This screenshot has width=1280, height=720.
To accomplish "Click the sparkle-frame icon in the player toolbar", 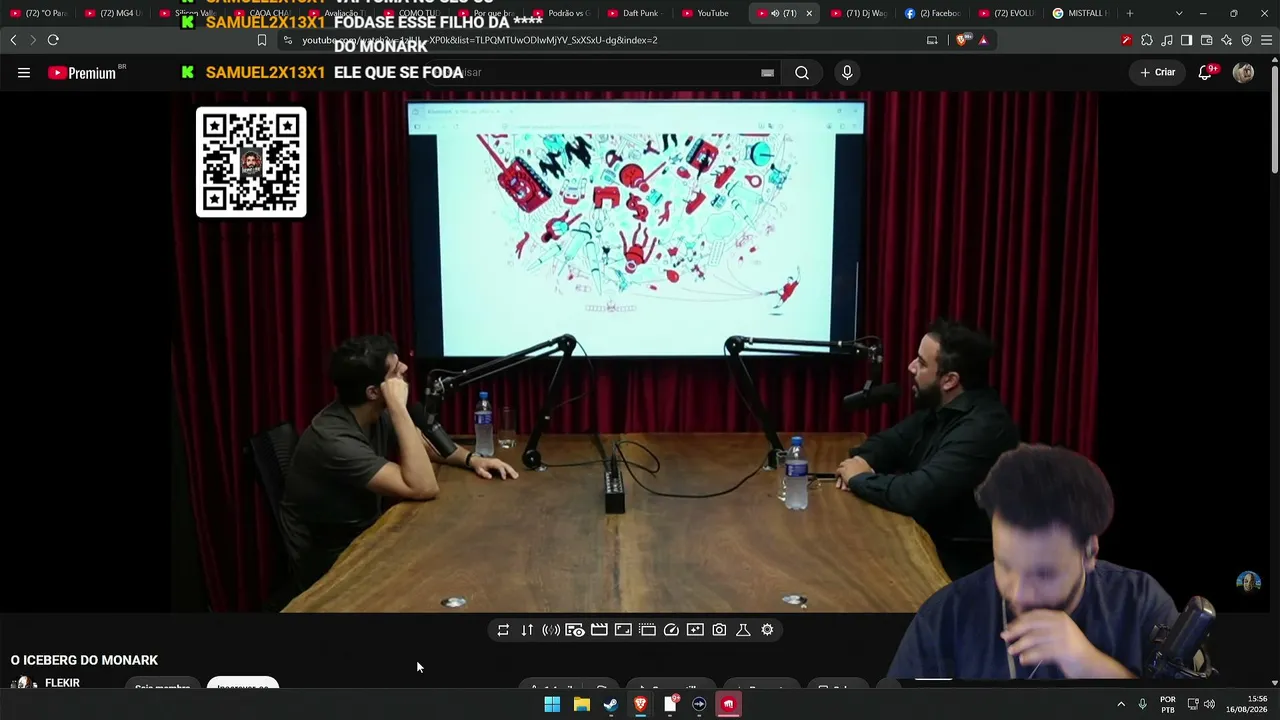I will coord(695,630).
